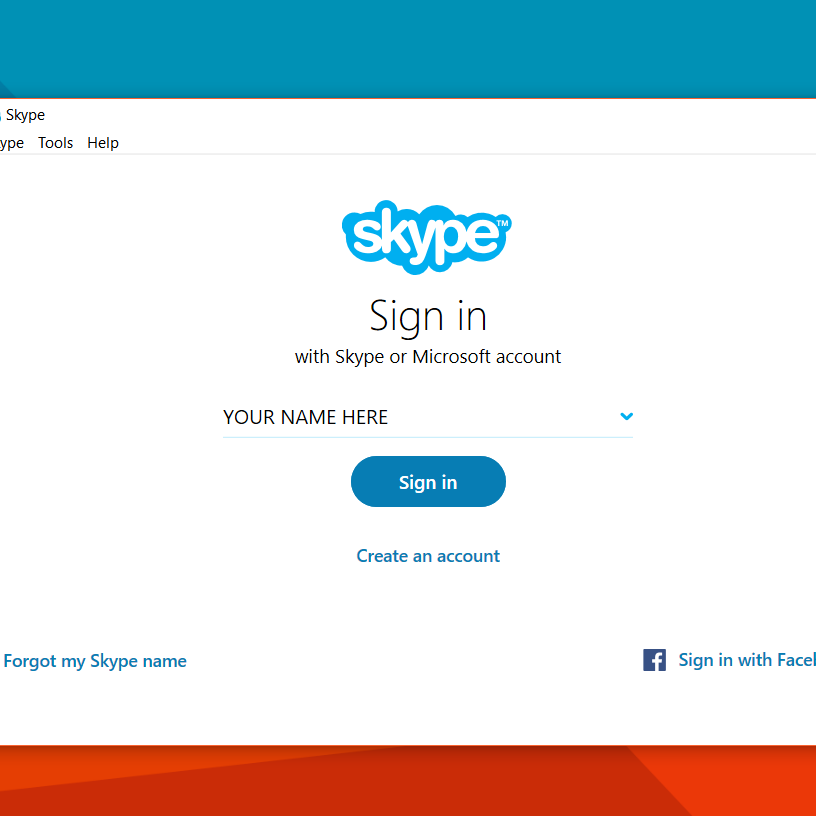Open the Skype menu left of Tools
This screenshot has height=816, width=816.
[x=11, y=143]
